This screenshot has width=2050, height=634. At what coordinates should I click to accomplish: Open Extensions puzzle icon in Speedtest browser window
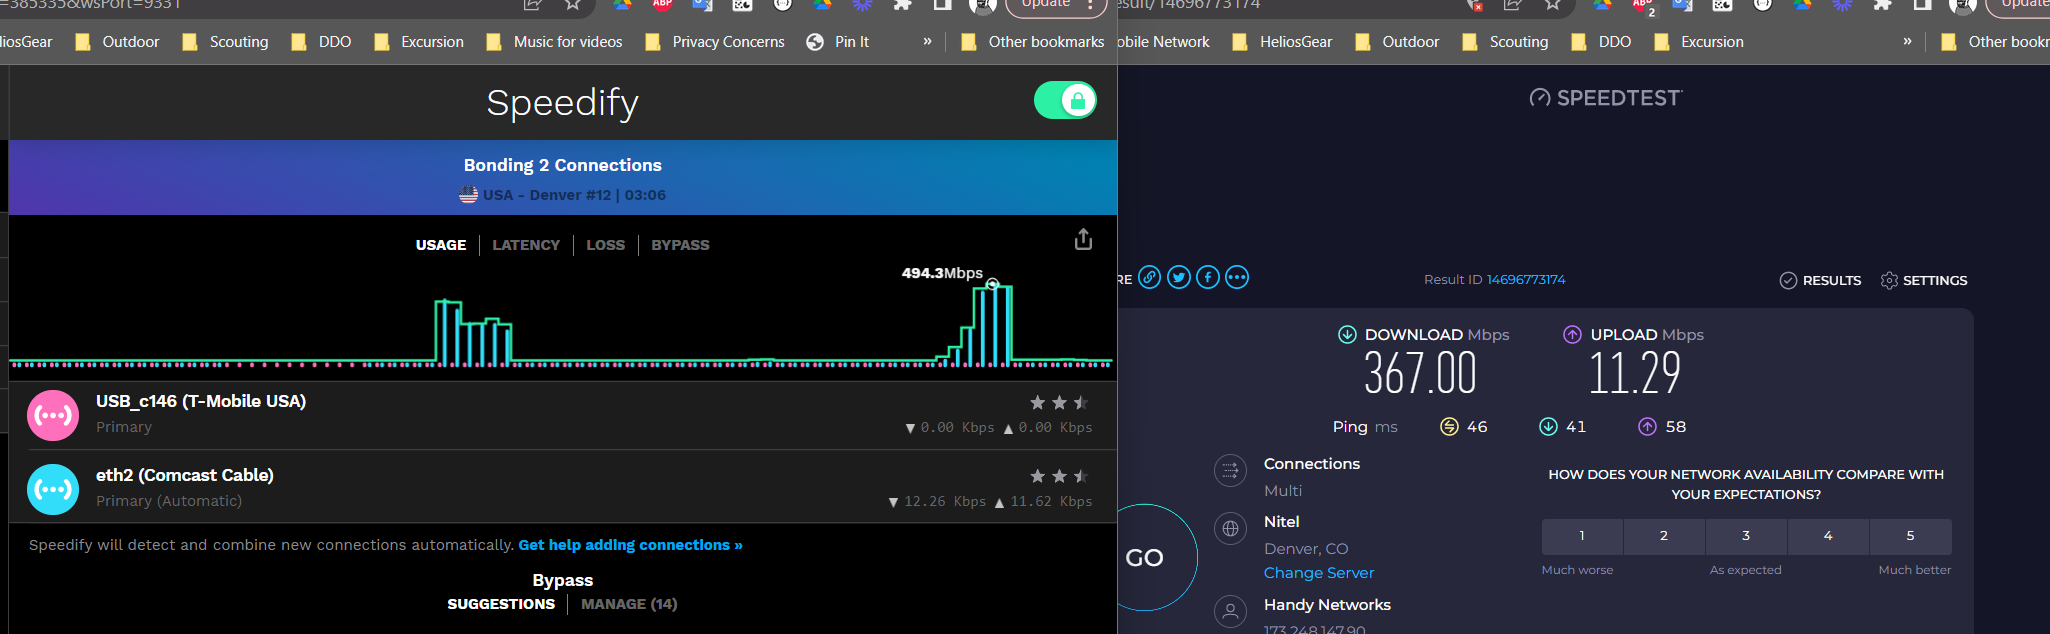[x=1882, y=5]
